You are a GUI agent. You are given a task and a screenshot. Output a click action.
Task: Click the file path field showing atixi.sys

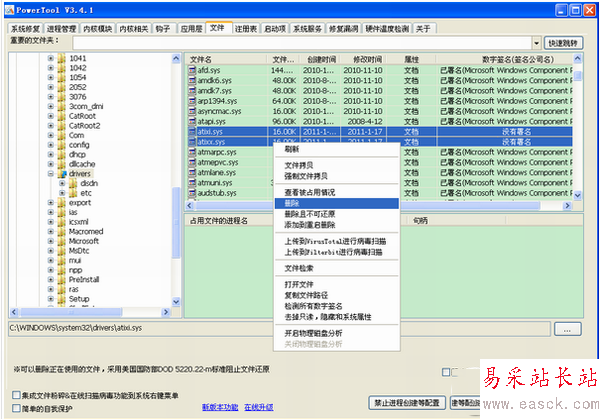pyautogui.click(x=279, y=329)
